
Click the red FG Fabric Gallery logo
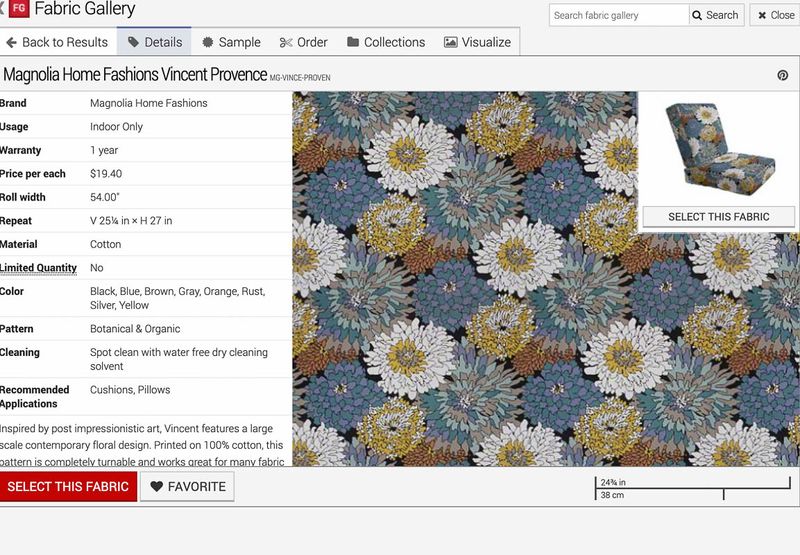19,9
